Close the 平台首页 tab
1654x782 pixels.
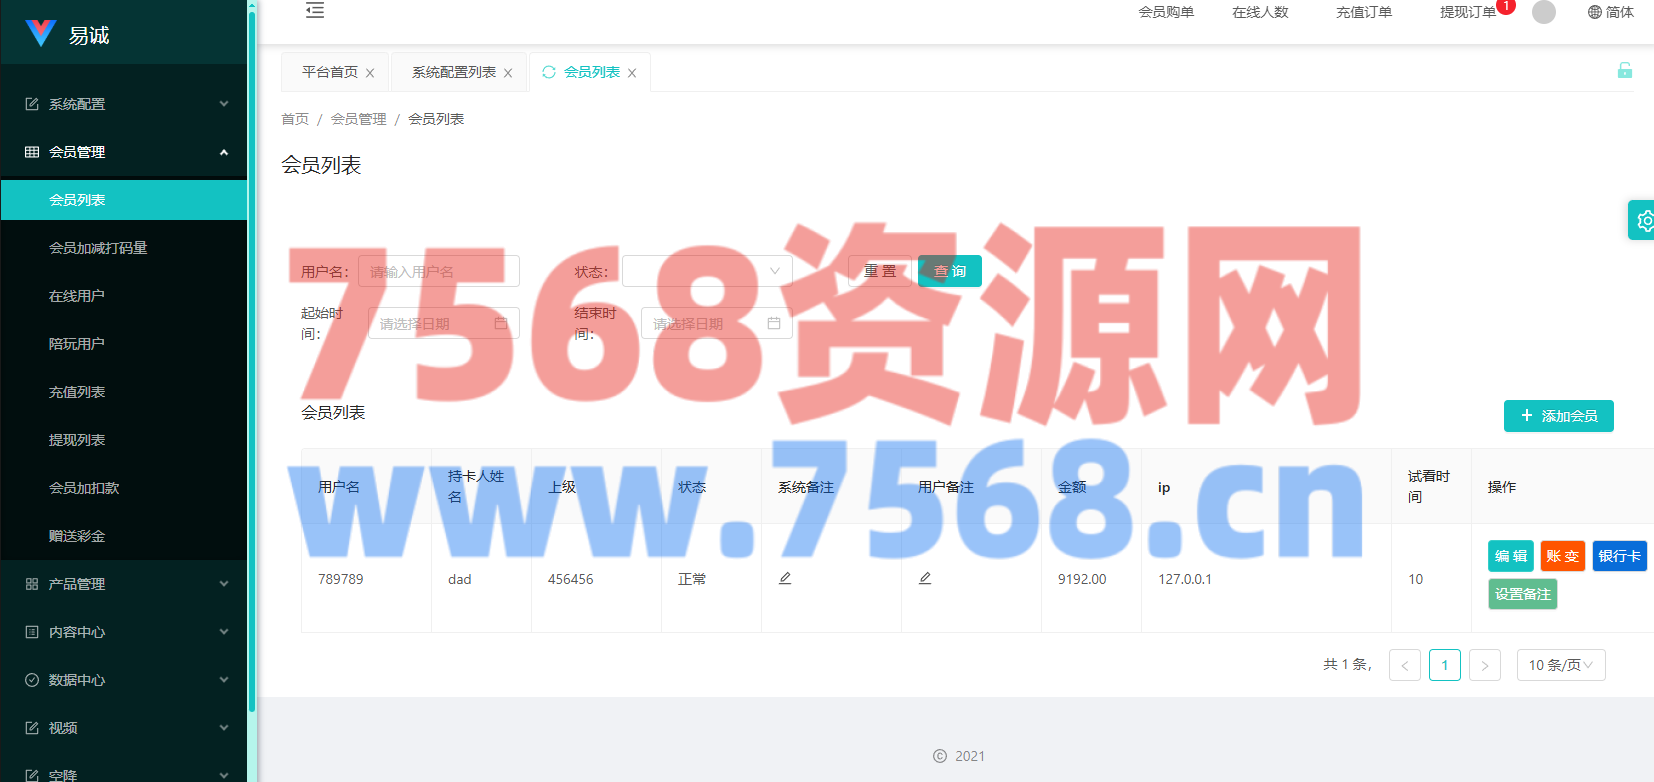pos(370,73)
